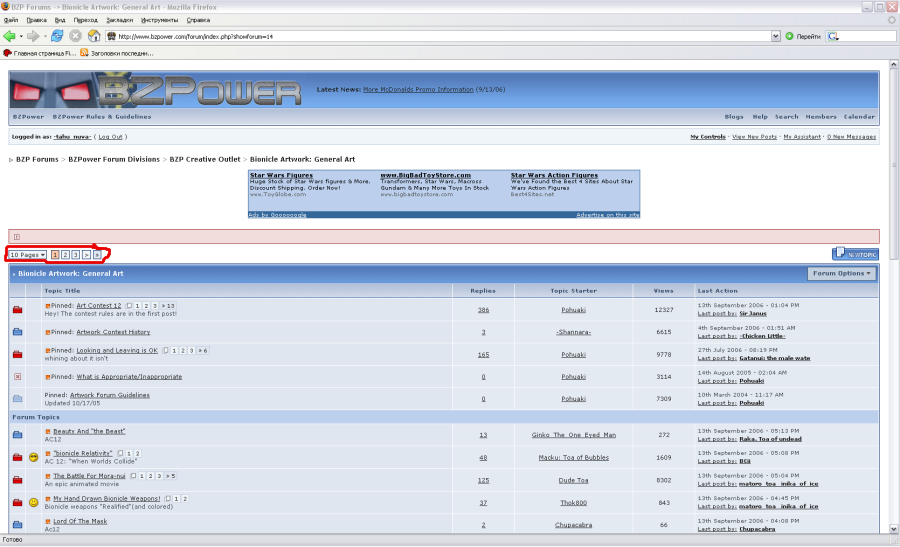
Task: Open the Переход menu
Action: 86,20
